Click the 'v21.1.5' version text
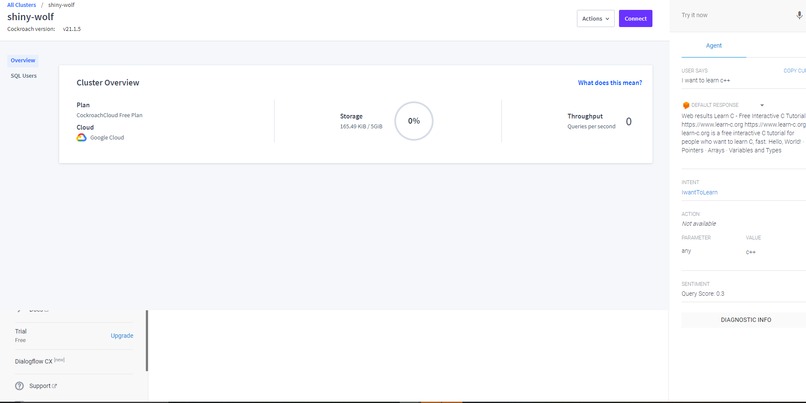Image resolution: width=806 pixels, height=403 pixels. pos(72,29)
